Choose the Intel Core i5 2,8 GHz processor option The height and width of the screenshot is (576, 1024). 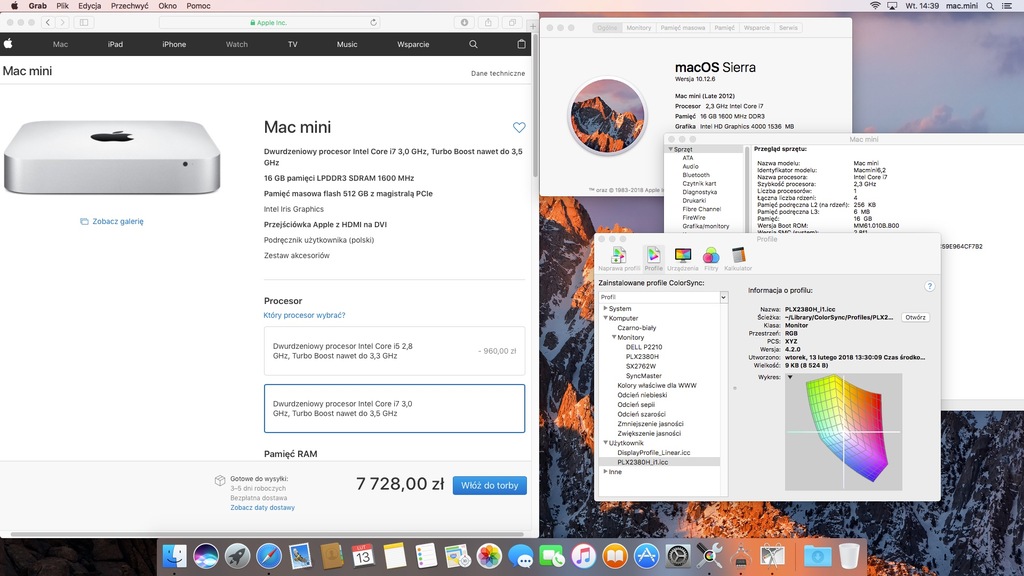click(x=394, y=351)
